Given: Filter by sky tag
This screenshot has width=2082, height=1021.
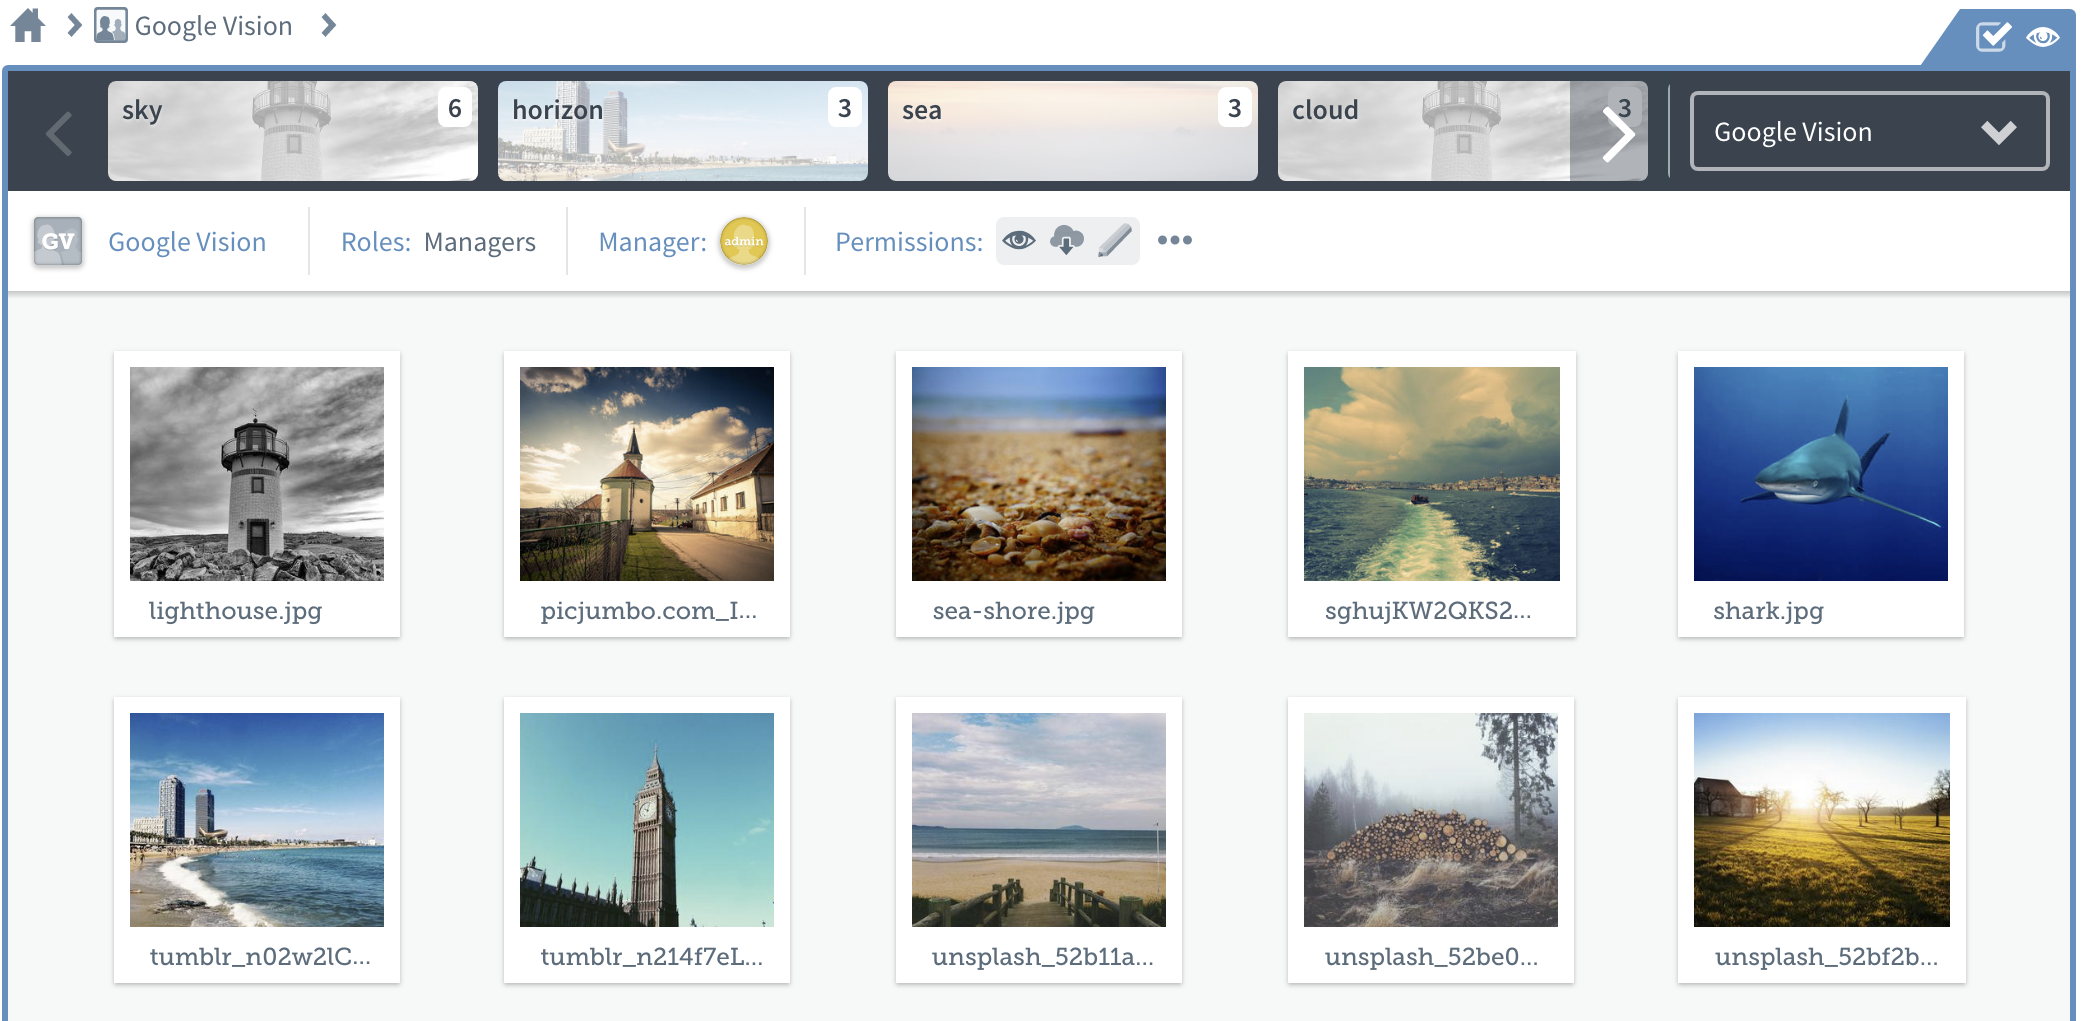Looking at the screenshot, I should pos(293,131).
